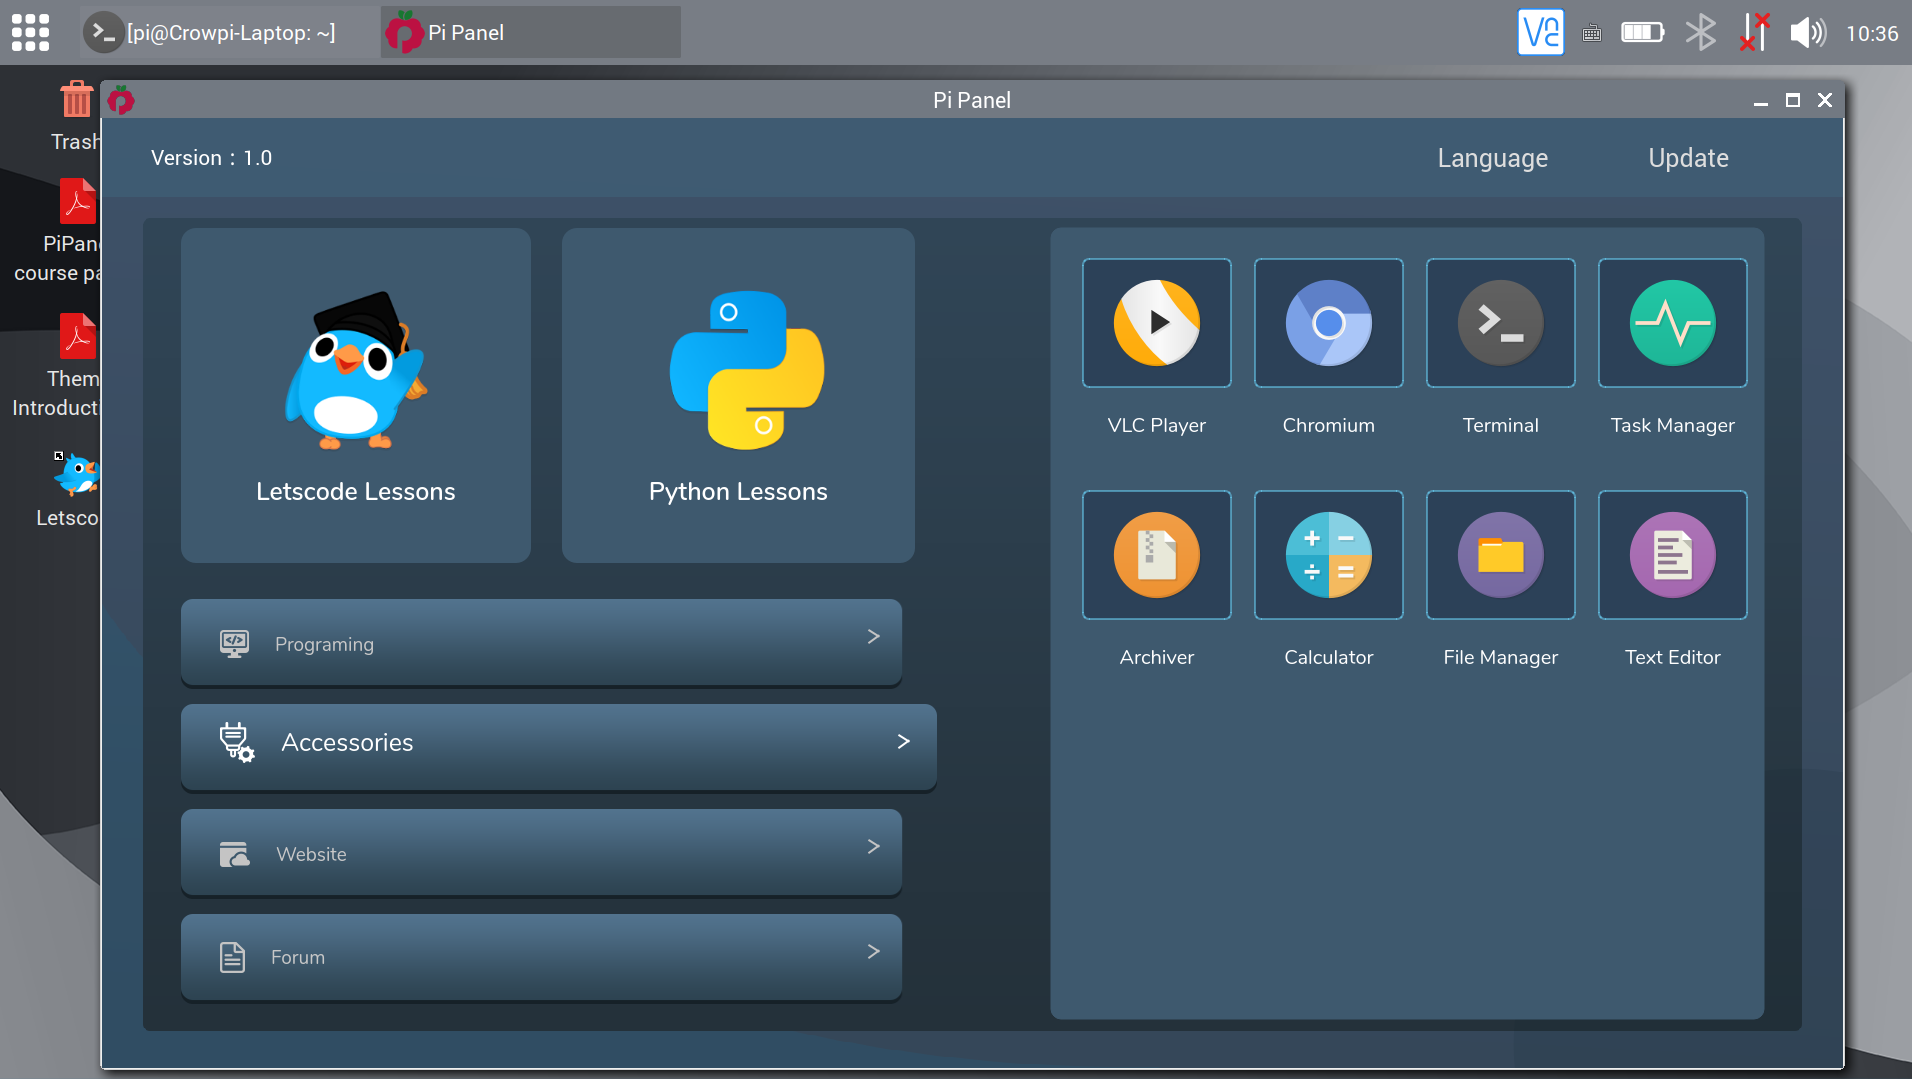Maximize the Pi Panel window

(x=1792, y=100)
